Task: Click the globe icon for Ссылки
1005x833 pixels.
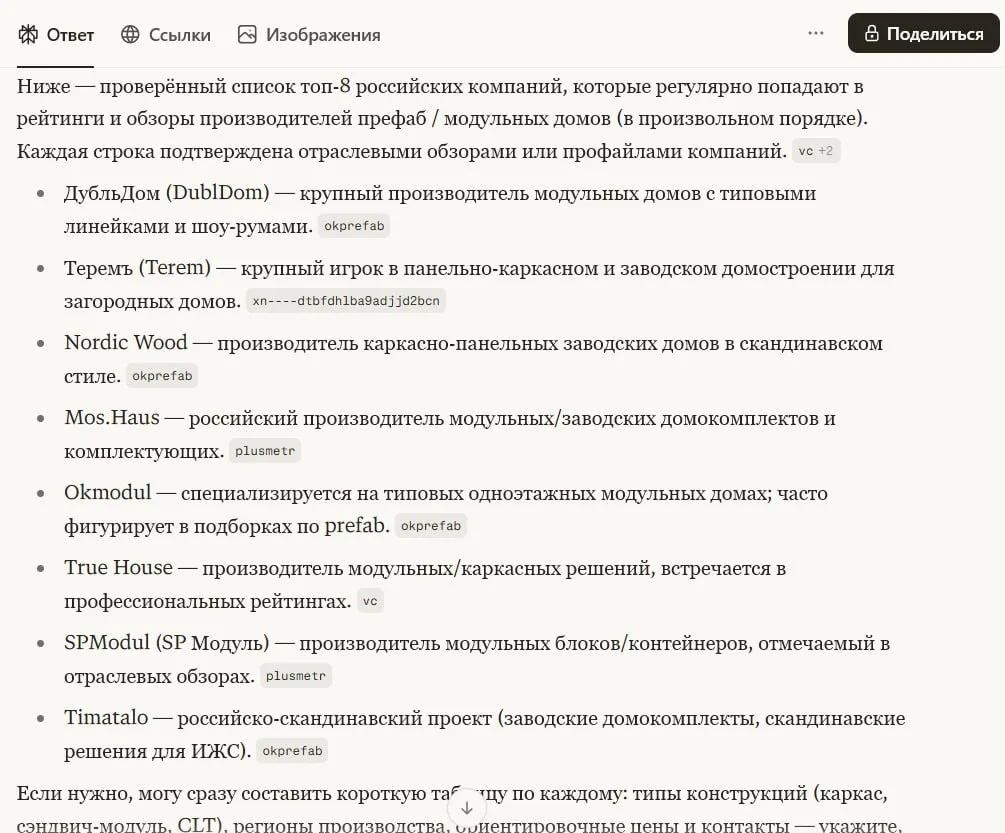Action: [x=130, y=35]
